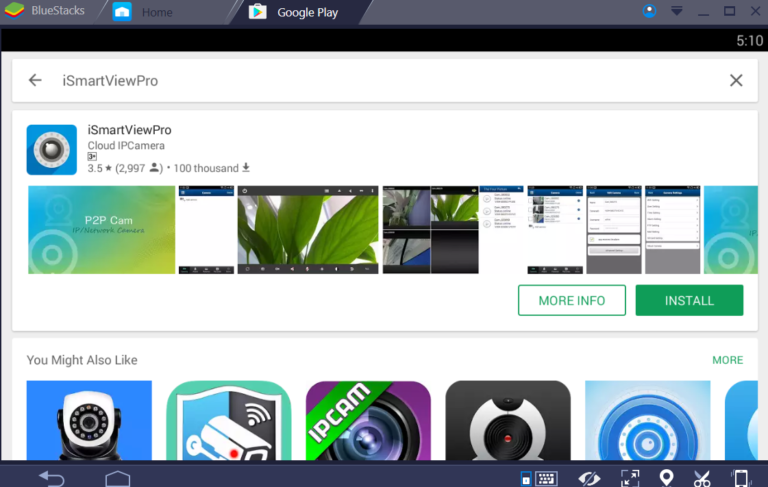Click the phone shake/rotate icon

coord(741,478)
